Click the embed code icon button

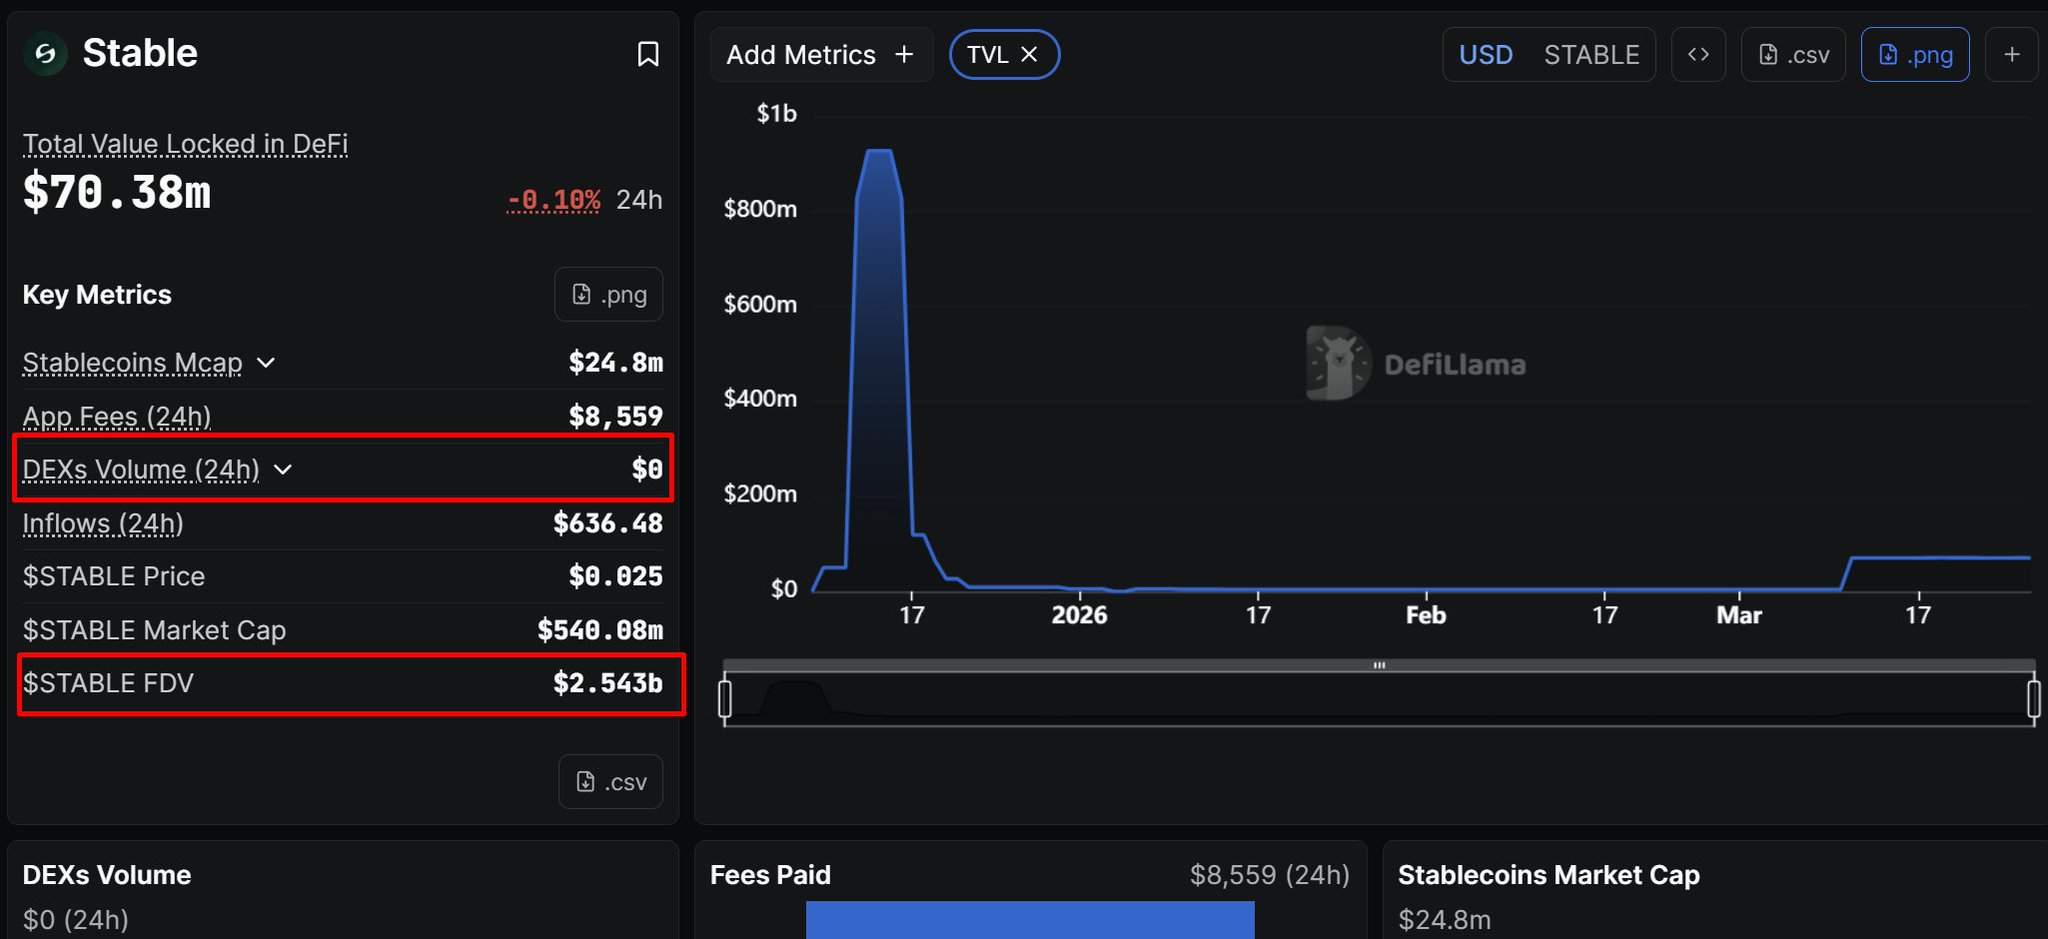click(1698, 54)
